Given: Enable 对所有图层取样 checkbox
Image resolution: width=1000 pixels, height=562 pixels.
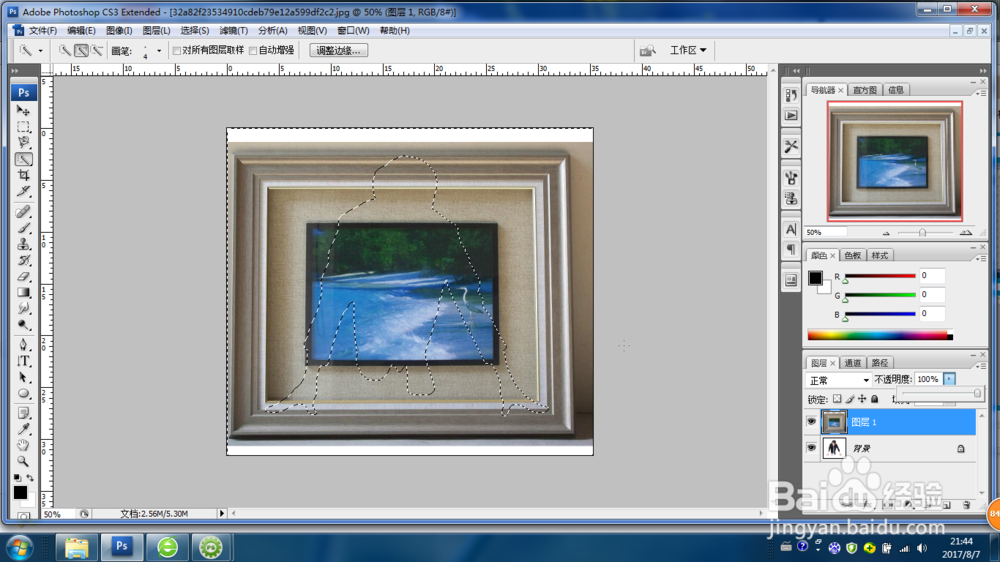Looking at the screenshot, I should coord(177,50).
